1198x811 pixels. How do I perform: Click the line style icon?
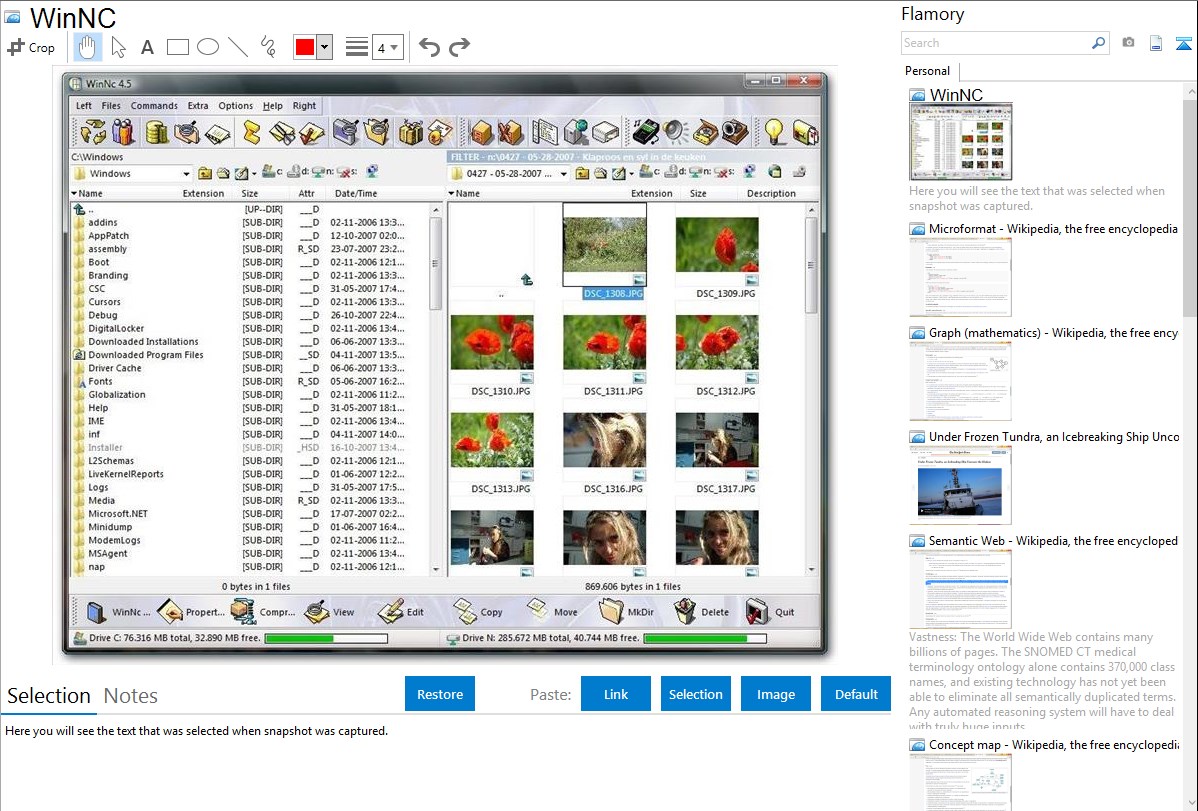pyautogui.click(x=356, y=47)
